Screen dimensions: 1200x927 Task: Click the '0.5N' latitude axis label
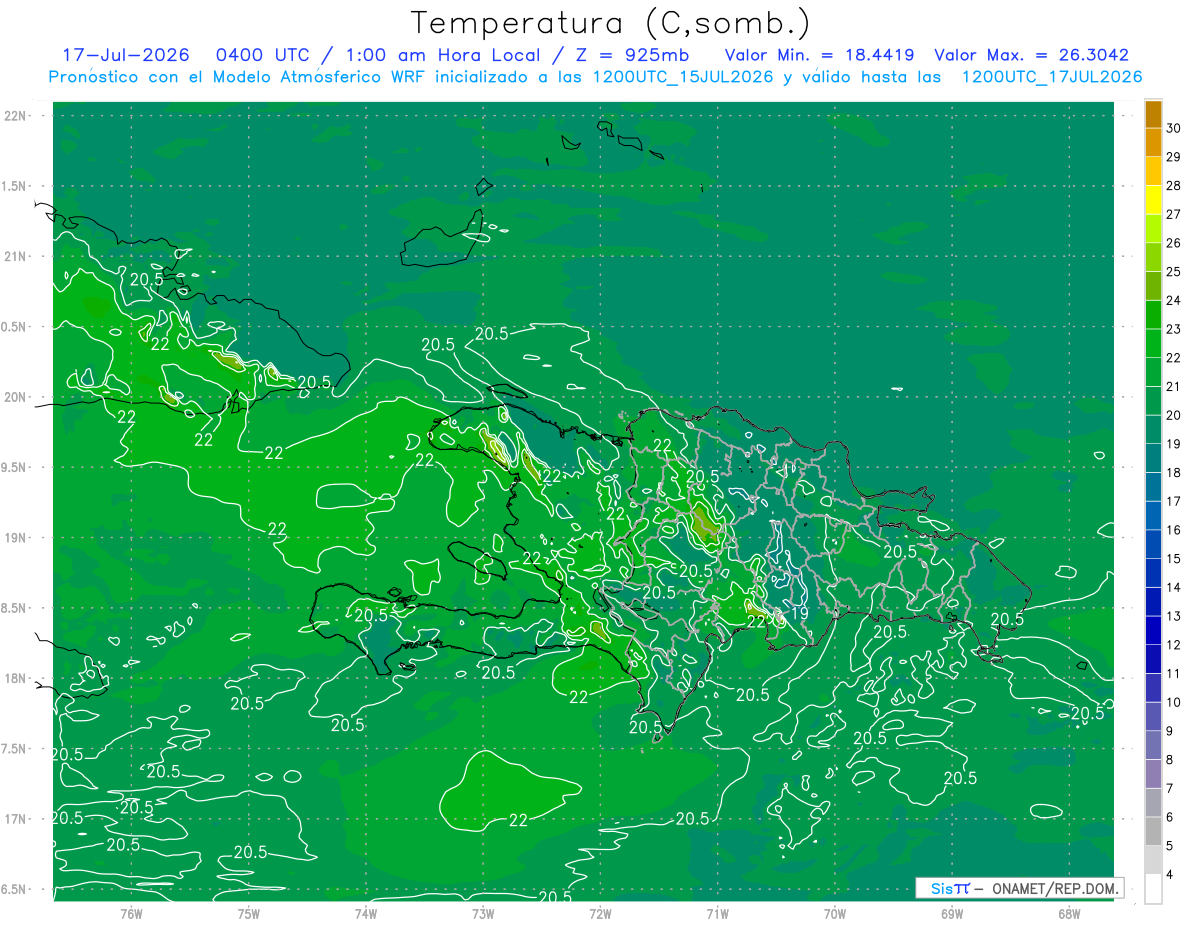(x=15, y=327)
